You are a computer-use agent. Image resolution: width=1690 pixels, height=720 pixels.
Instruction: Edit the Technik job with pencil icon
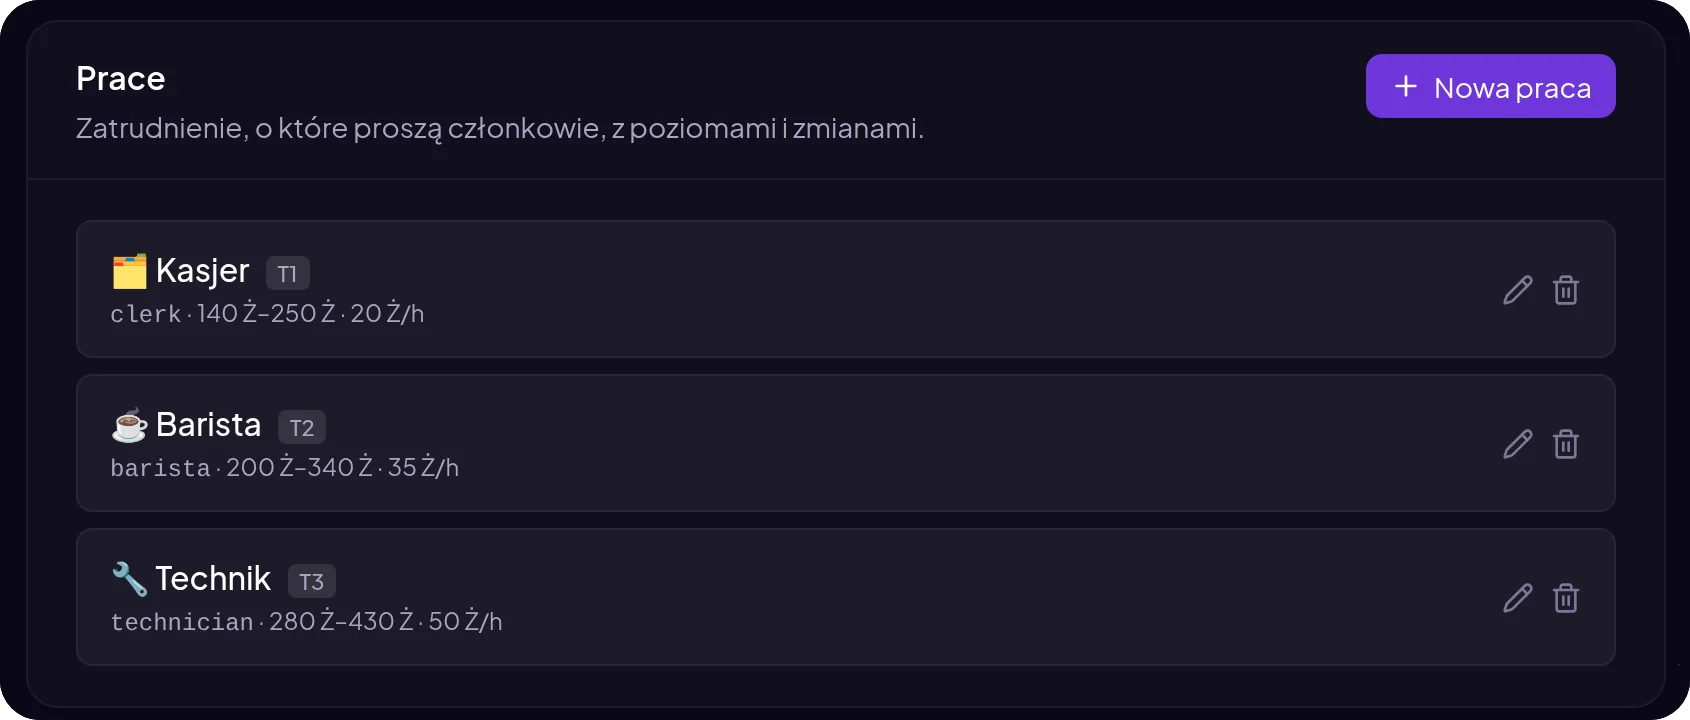coord(1517,598)
